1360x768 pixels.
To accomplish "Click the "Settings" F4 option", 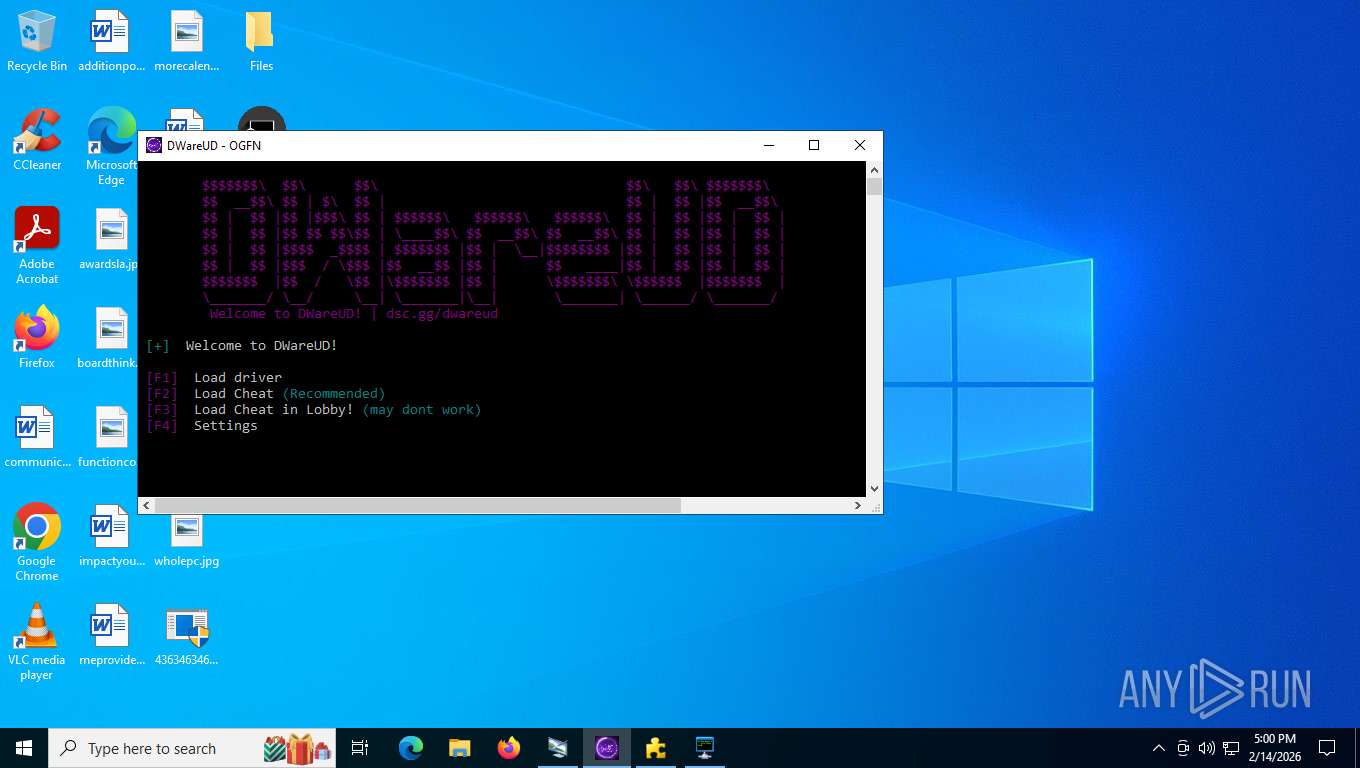I will 202,425.
